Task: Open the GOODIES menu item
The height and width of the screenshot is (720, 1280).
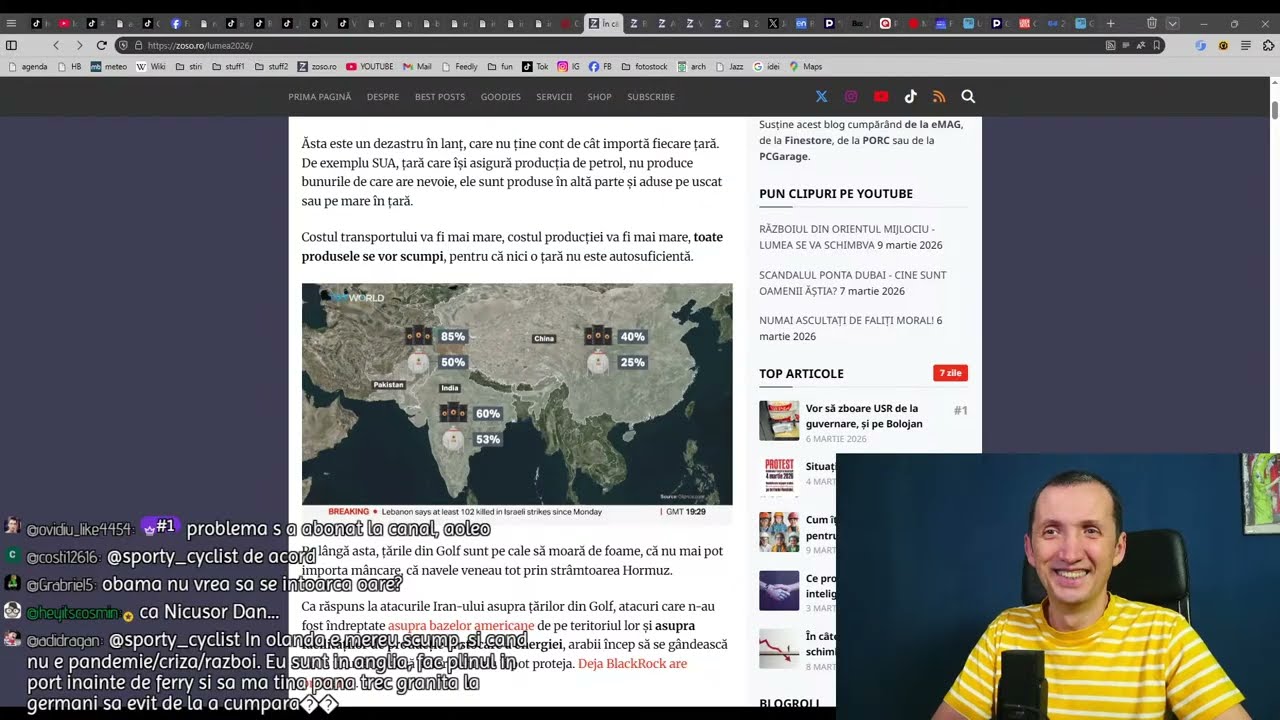Action: click(501, 97)
